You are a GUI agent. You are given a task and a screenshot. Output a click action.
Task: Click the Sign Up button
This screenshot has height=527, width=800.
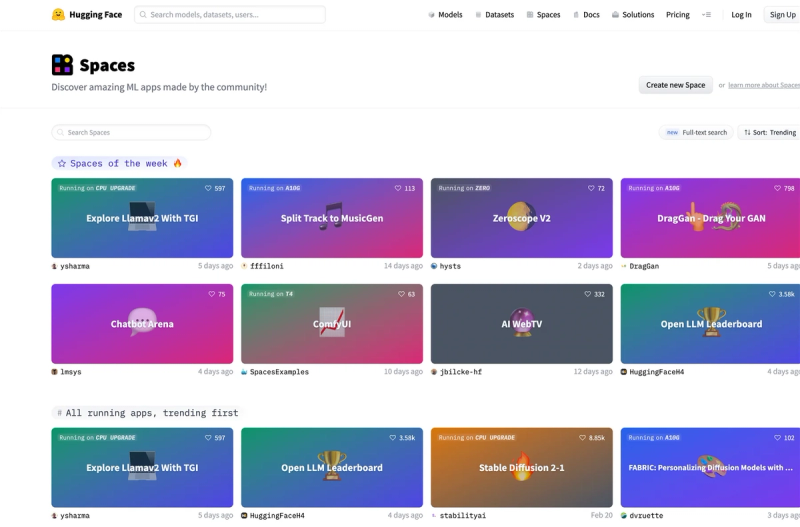click(x=782, y=15)
